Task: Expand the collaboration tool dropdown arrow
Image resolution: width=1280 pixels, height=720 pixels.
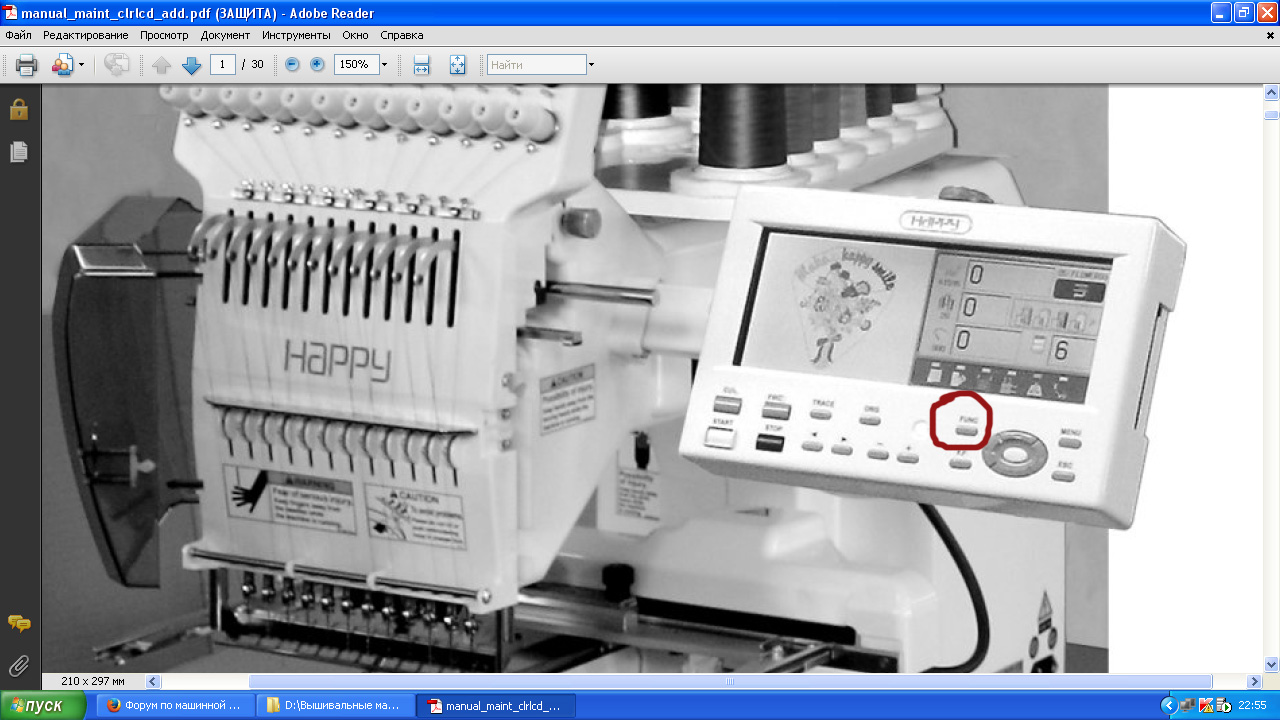Action: [82, 65]
